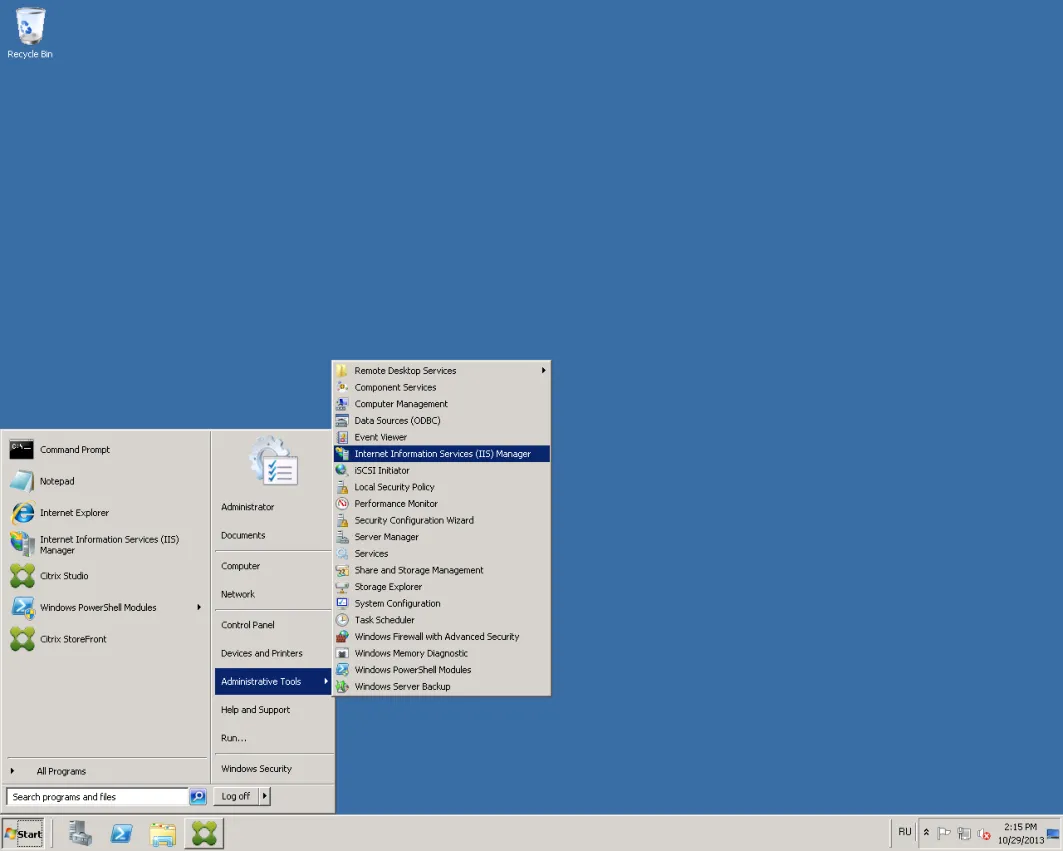1063x851 pixels.
Task: Show hidden tray icons arrow
Action: coord(926,832)
